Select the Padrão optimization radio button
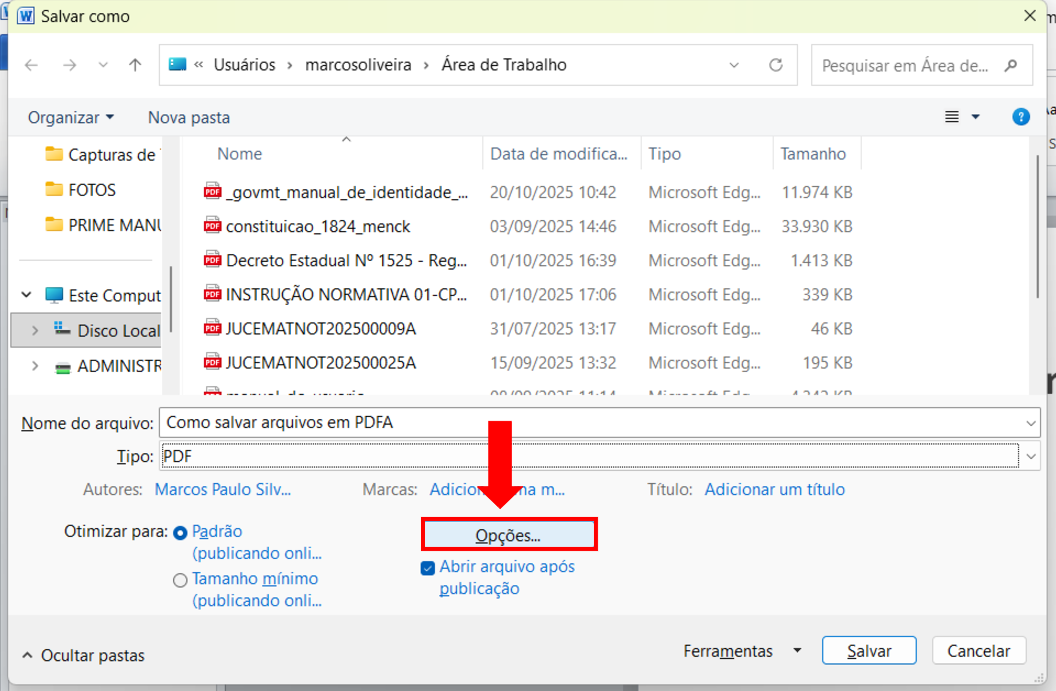The image size is (1056, 691). coord(180,533)
